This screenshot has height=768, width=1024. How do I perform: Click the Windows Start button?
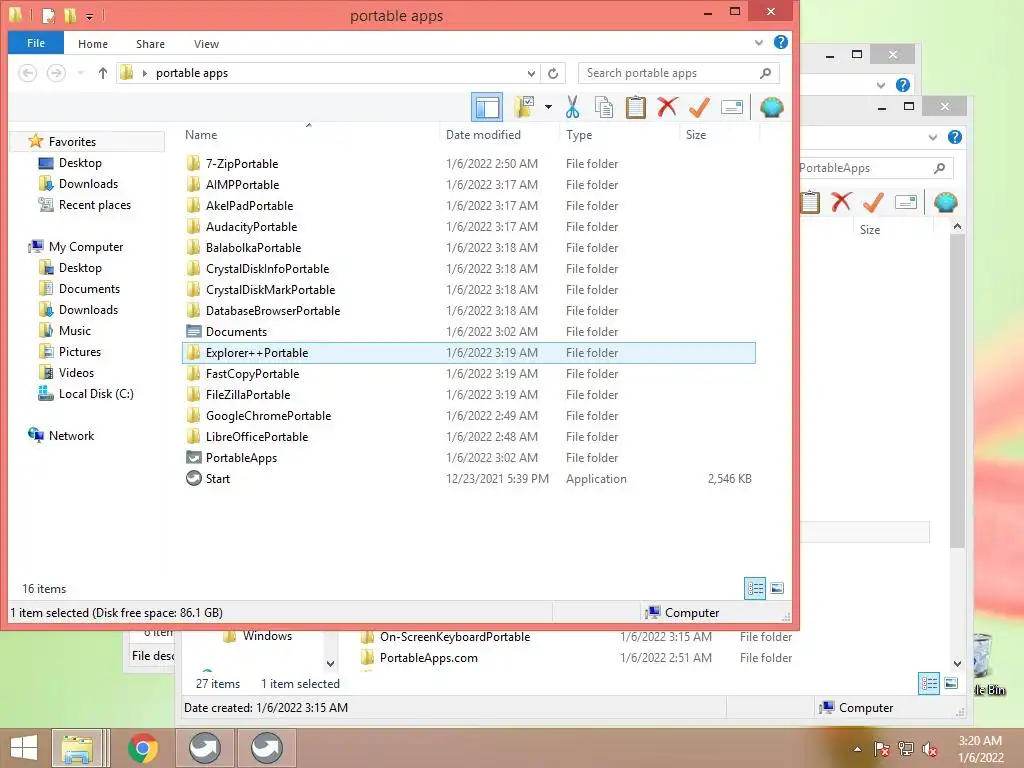coord(24,748)
